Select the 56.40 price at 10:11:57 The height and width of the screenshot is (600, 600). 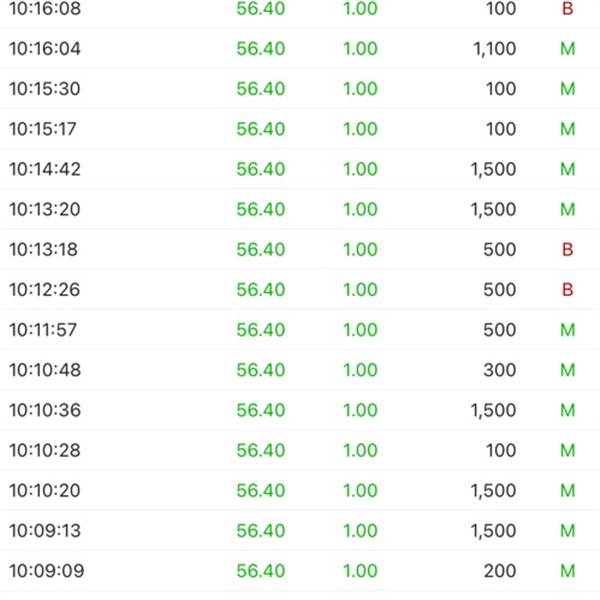[x=261, y=330]
